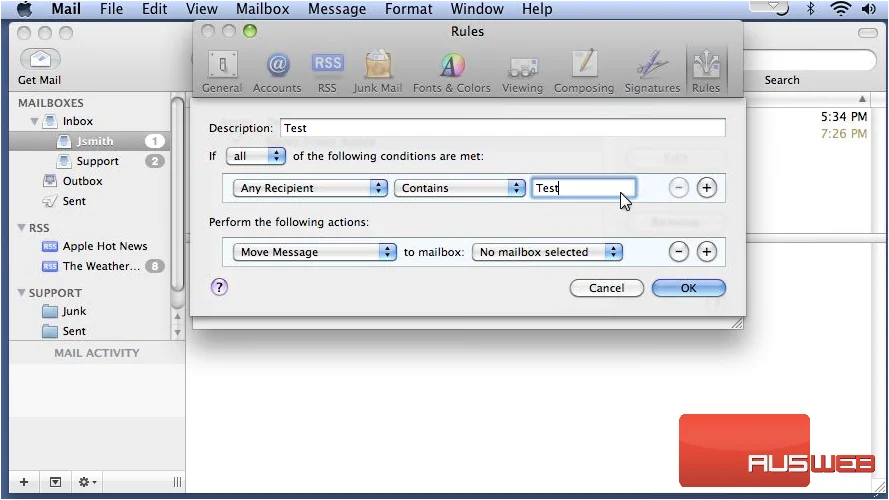Viewport: 889px width, 500px height.
Task: Click the help question mark button
Action: pos(219,287)
